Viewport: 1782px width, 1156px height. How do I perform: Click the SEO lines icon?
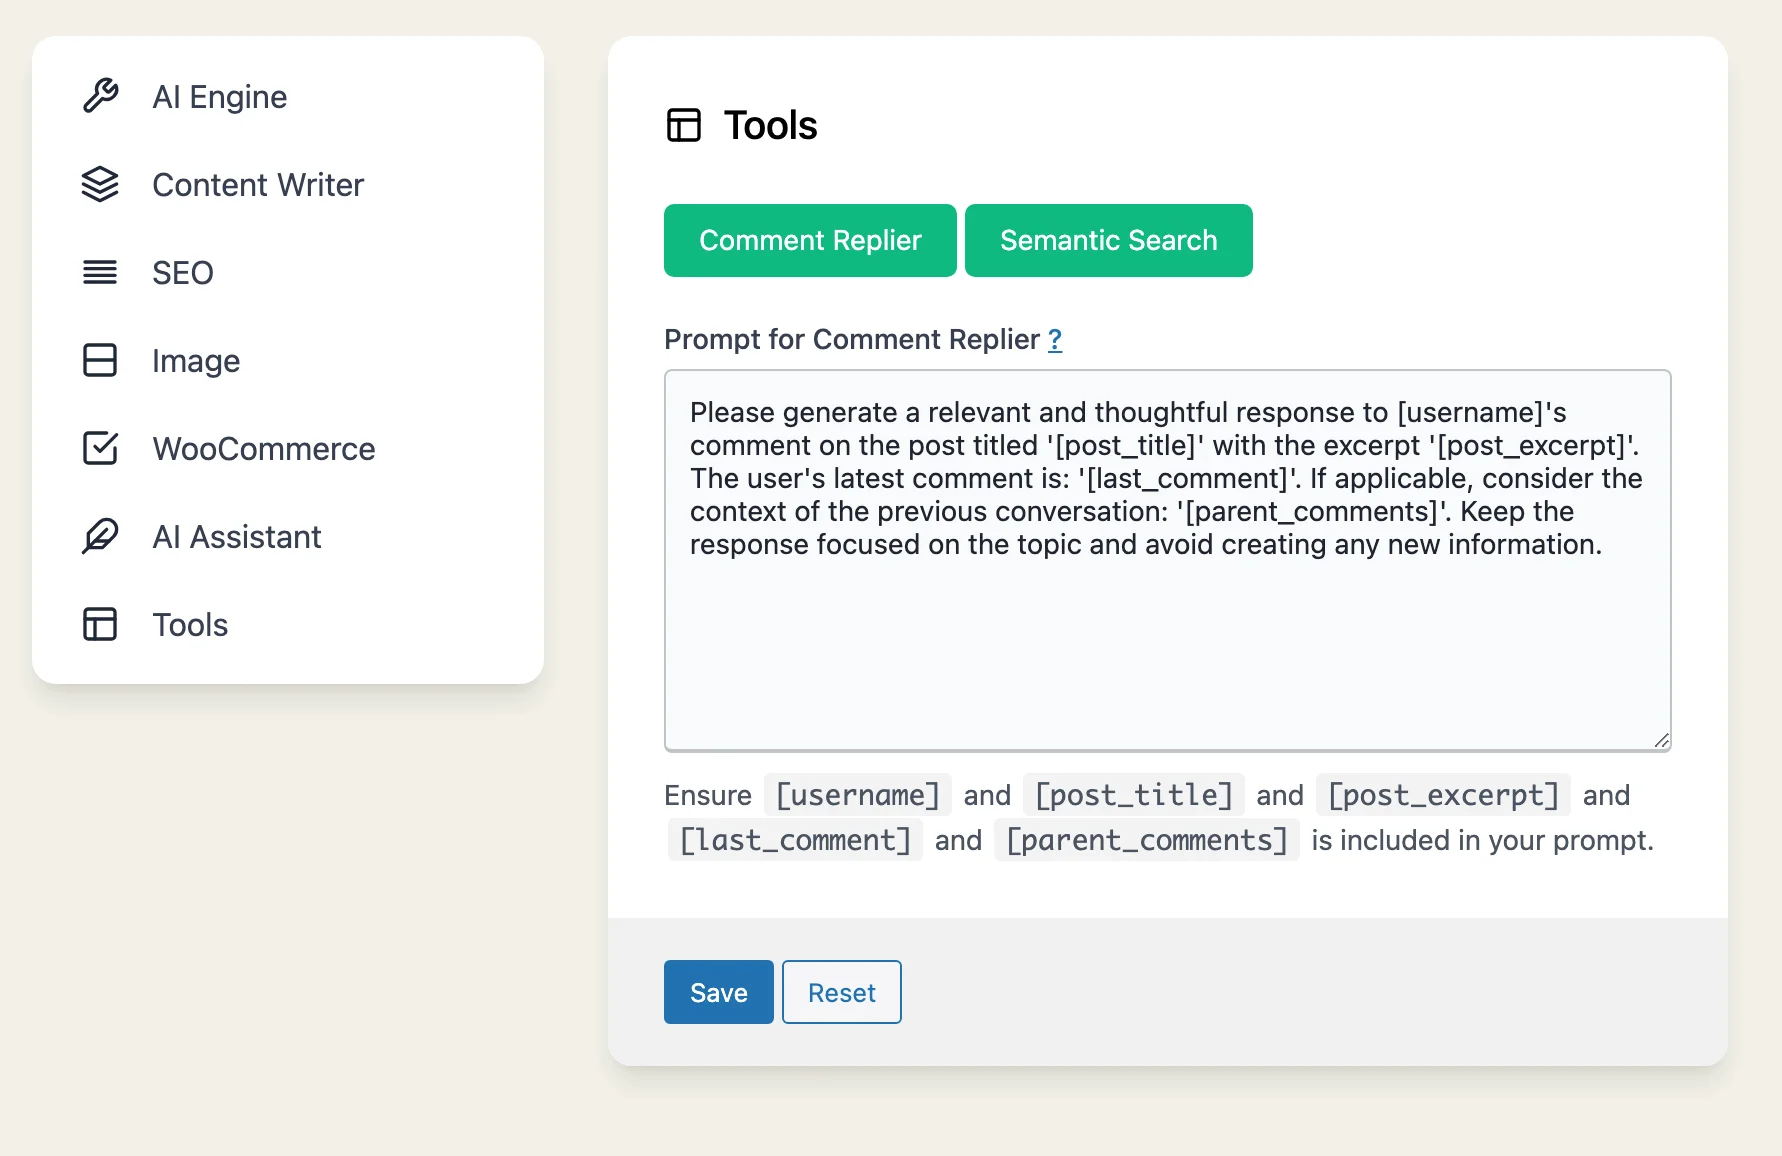[x=100, y=272]
